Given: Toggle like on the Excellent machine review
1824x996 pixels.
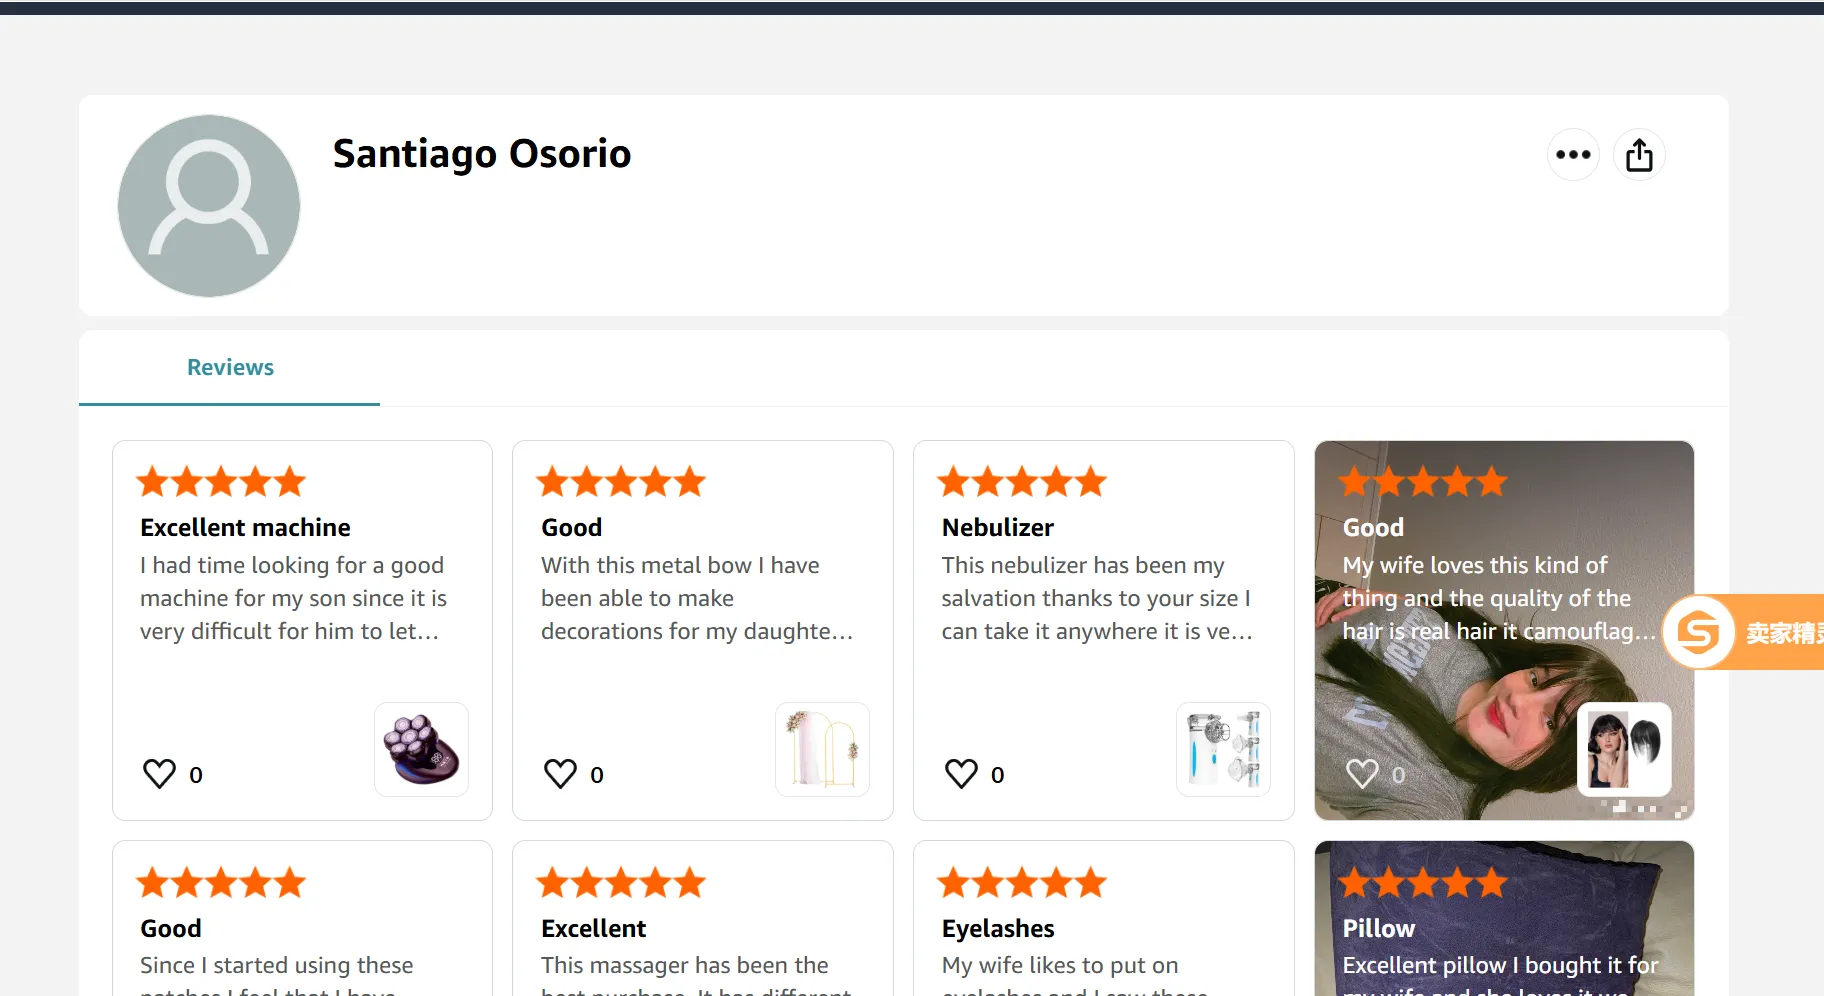Looking at the screenshot, I should click(x=159, y=772).
